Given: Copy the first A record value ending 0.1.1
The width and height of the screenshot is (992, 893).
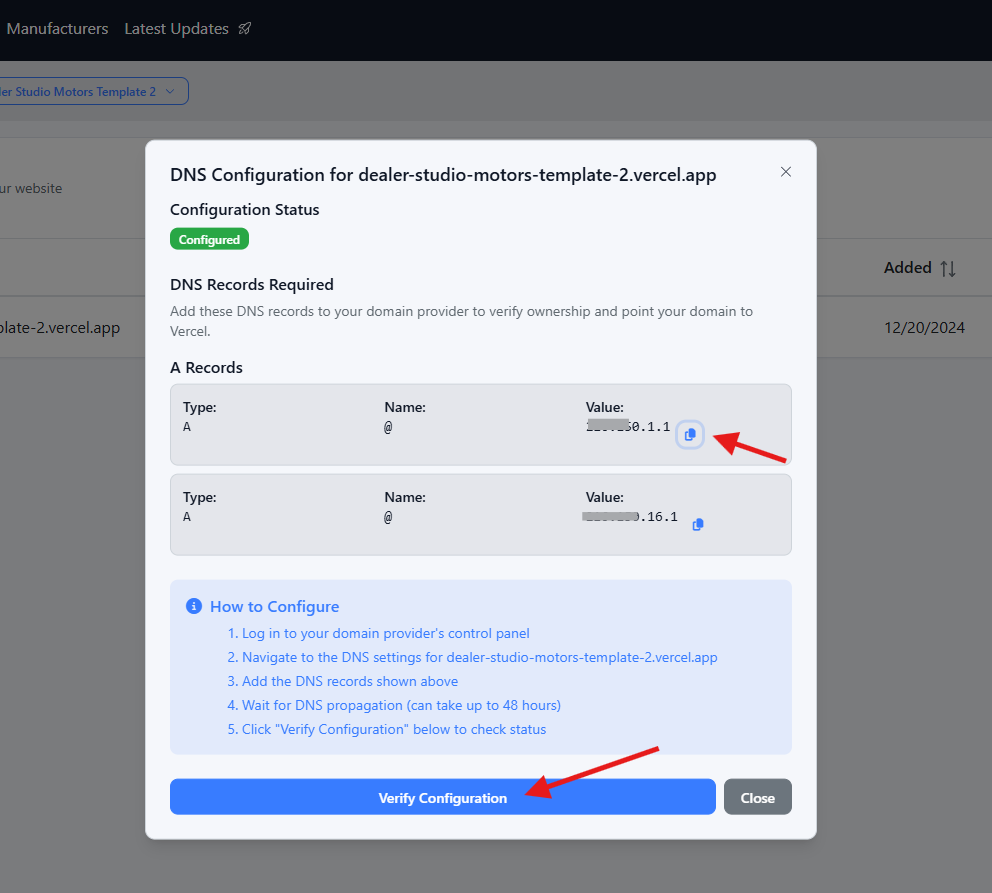Looking at the screenshot, I should (690, 434).
